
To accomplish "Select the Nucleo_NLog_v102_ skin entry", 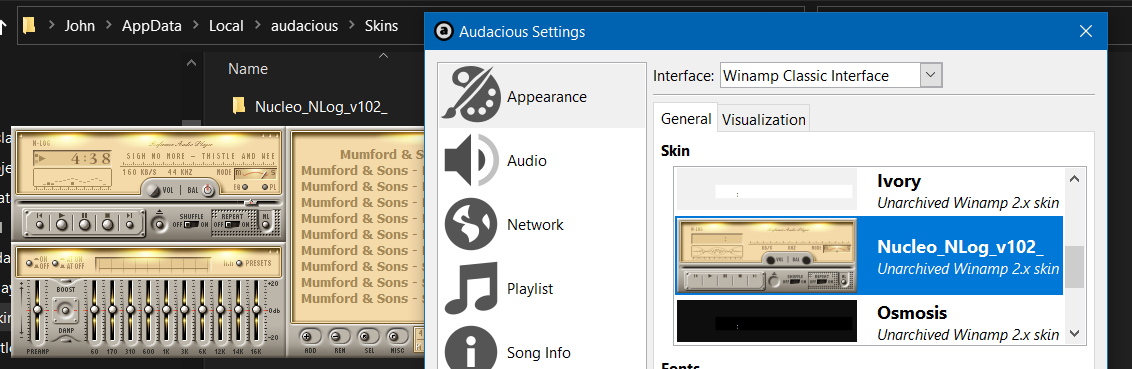I will [869, 256].
